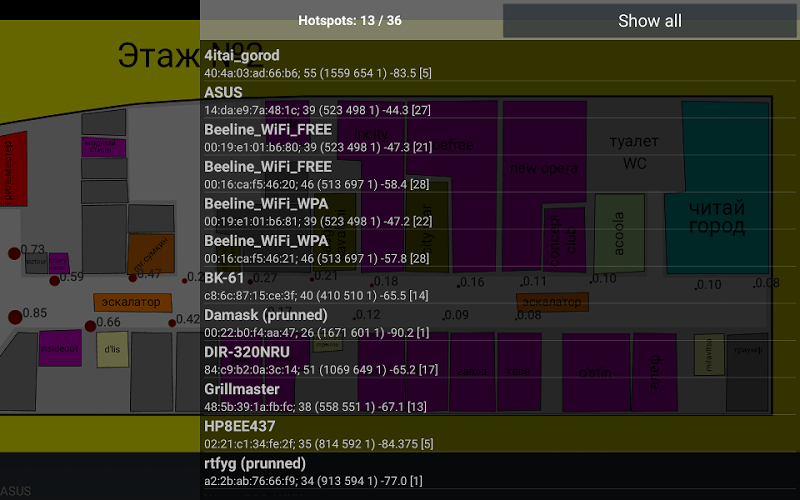
Task: Open Beeline_WiFi_FREE entry with MAC 00:19:e1:01:b6:80
Action: click(x=499, y=137)
